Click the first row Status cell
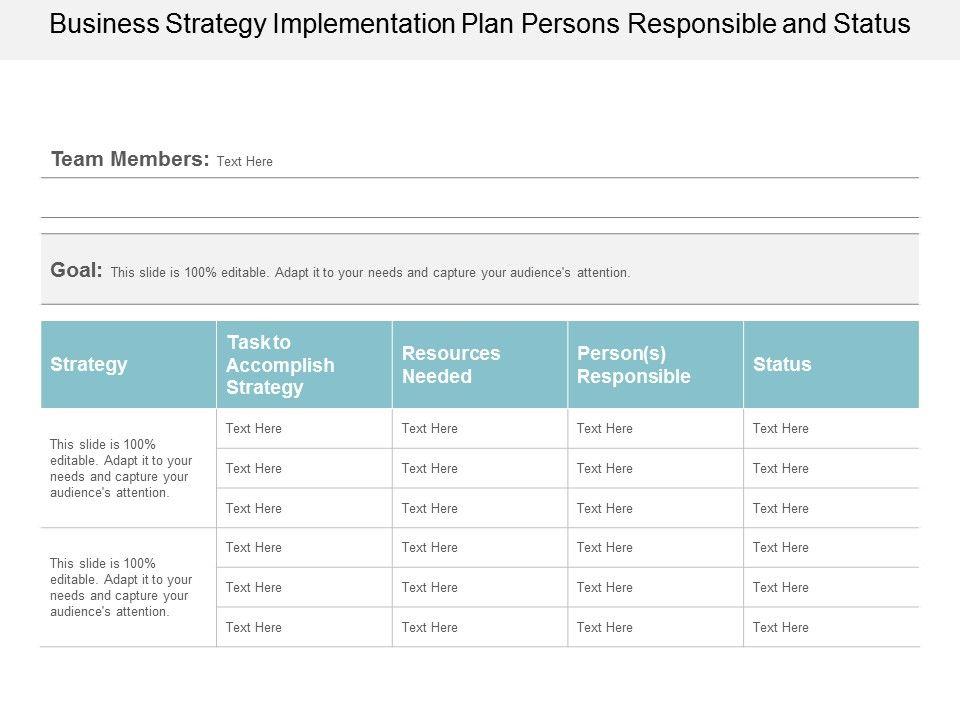This screenshot has width=960, height=720. pyautogui.click(x=781, y=428)
